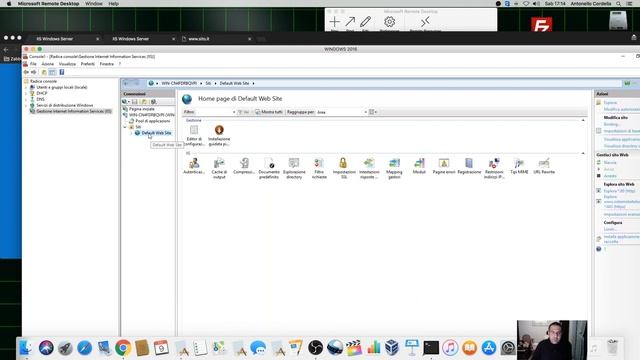Open Pagine errori feature
The height and width of the screenshot is (360, 640).
point(444,166)
